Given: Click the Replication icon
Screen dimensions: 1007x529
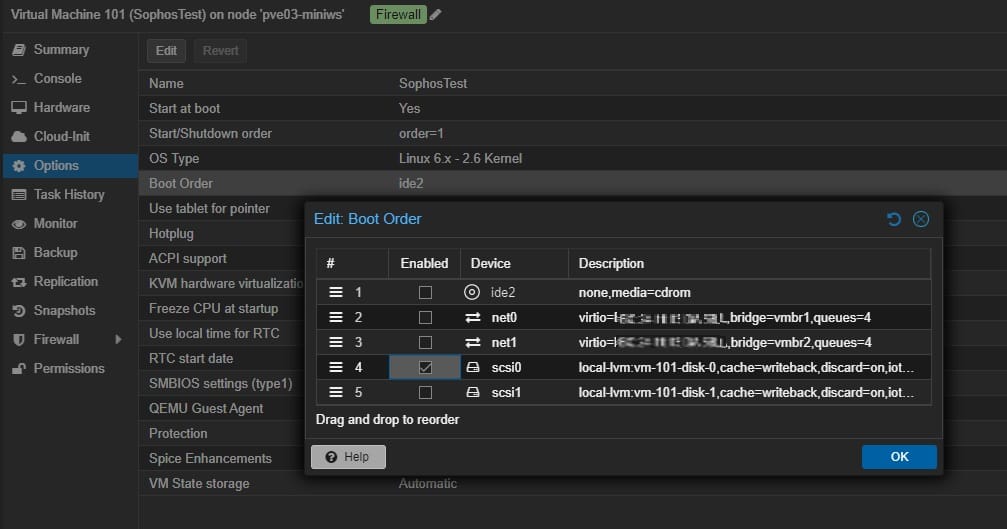Looking at the screenshot, I should point(19,282).
